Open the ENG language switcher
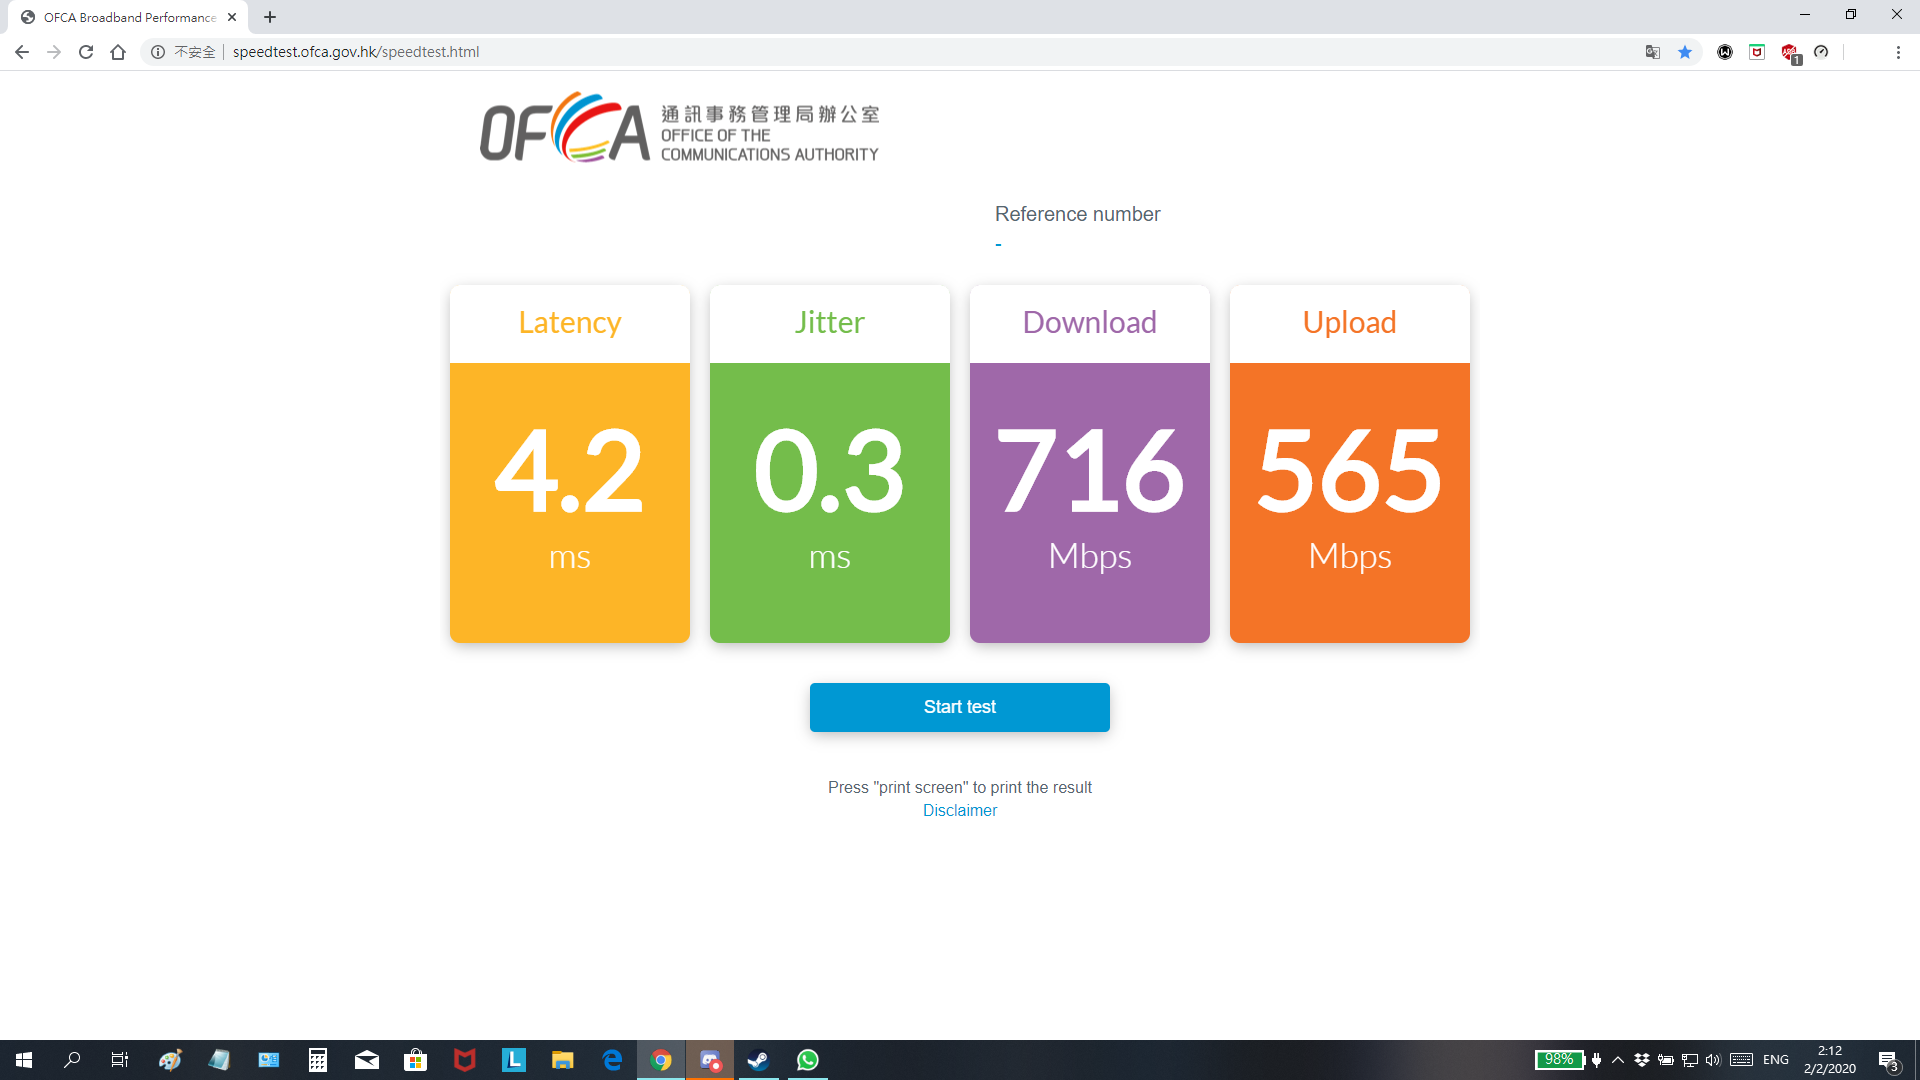1920x1080 pixels. (1776, 1060)
